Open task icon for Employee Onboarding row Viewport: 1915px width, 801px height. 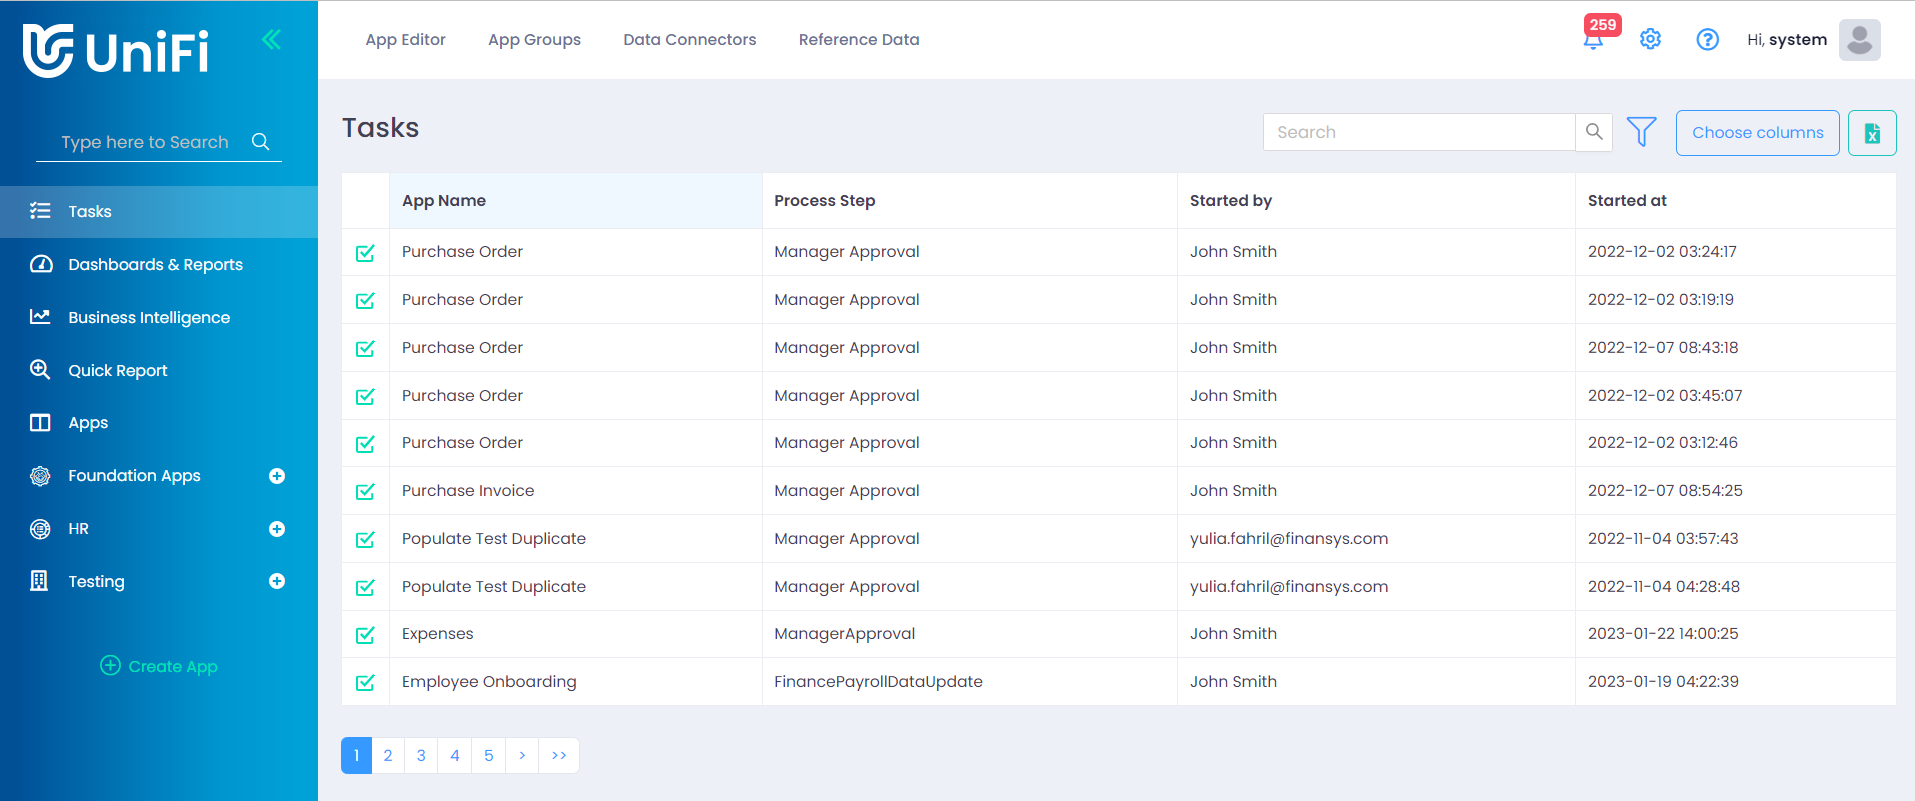(365, 683)
